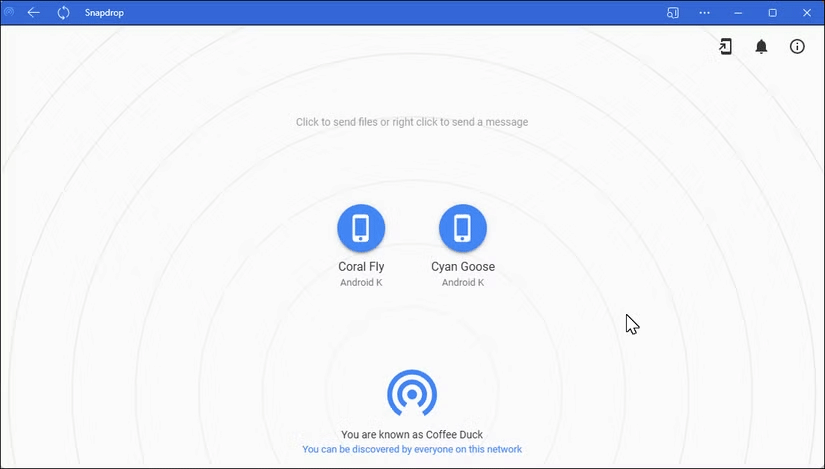Click the Cyan Goose device name label
Screen dimensions: 825x469
coord(462,267)
